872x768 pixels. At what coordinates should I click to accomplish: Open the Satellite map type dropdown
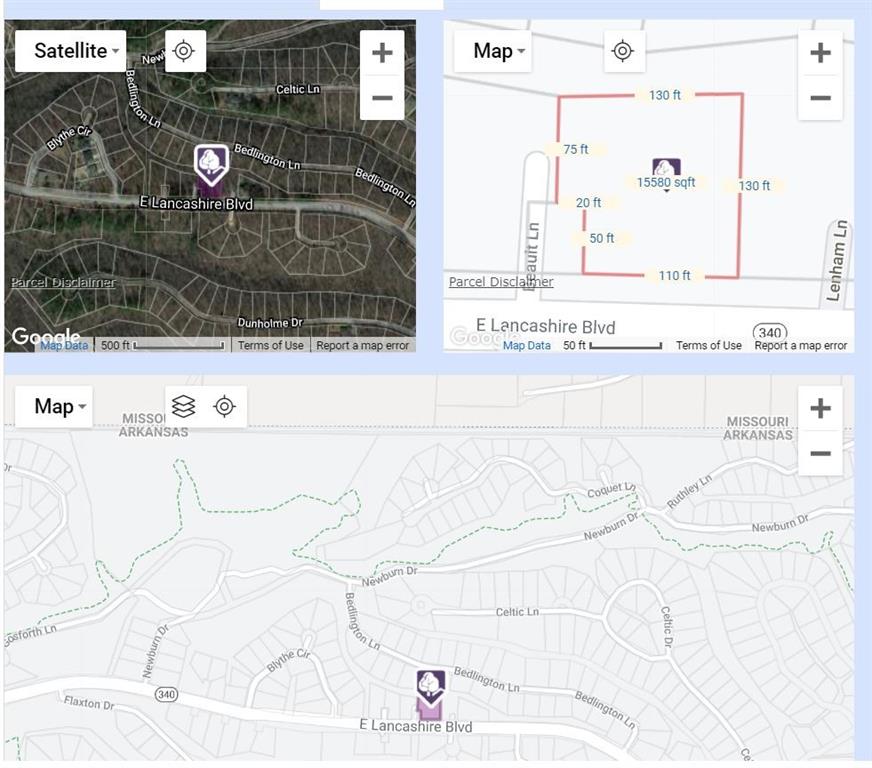(x=71, y=51)
